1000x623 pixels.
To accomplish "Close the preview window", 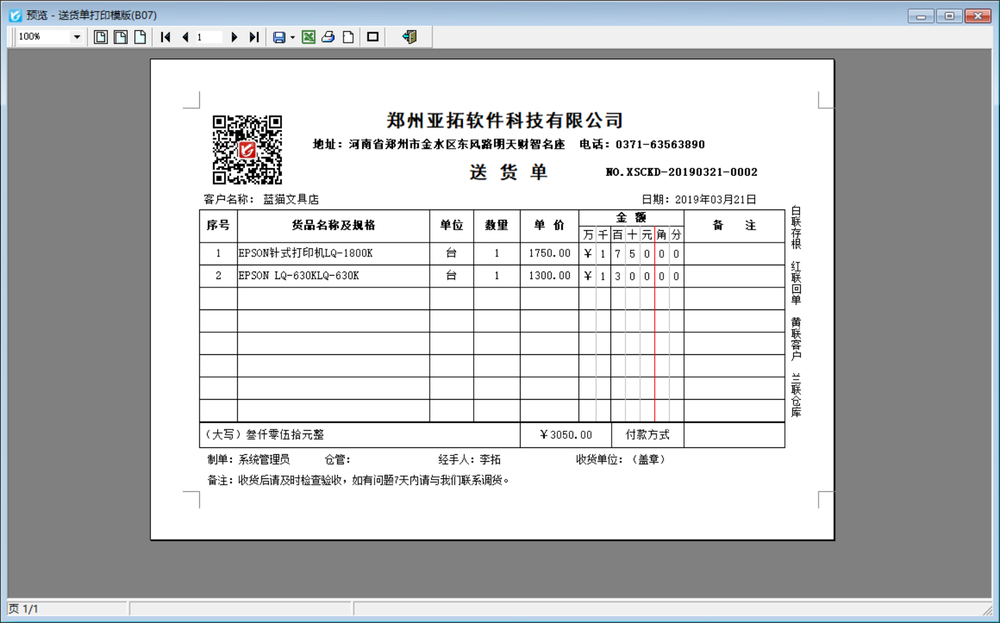I will [977, 15].
